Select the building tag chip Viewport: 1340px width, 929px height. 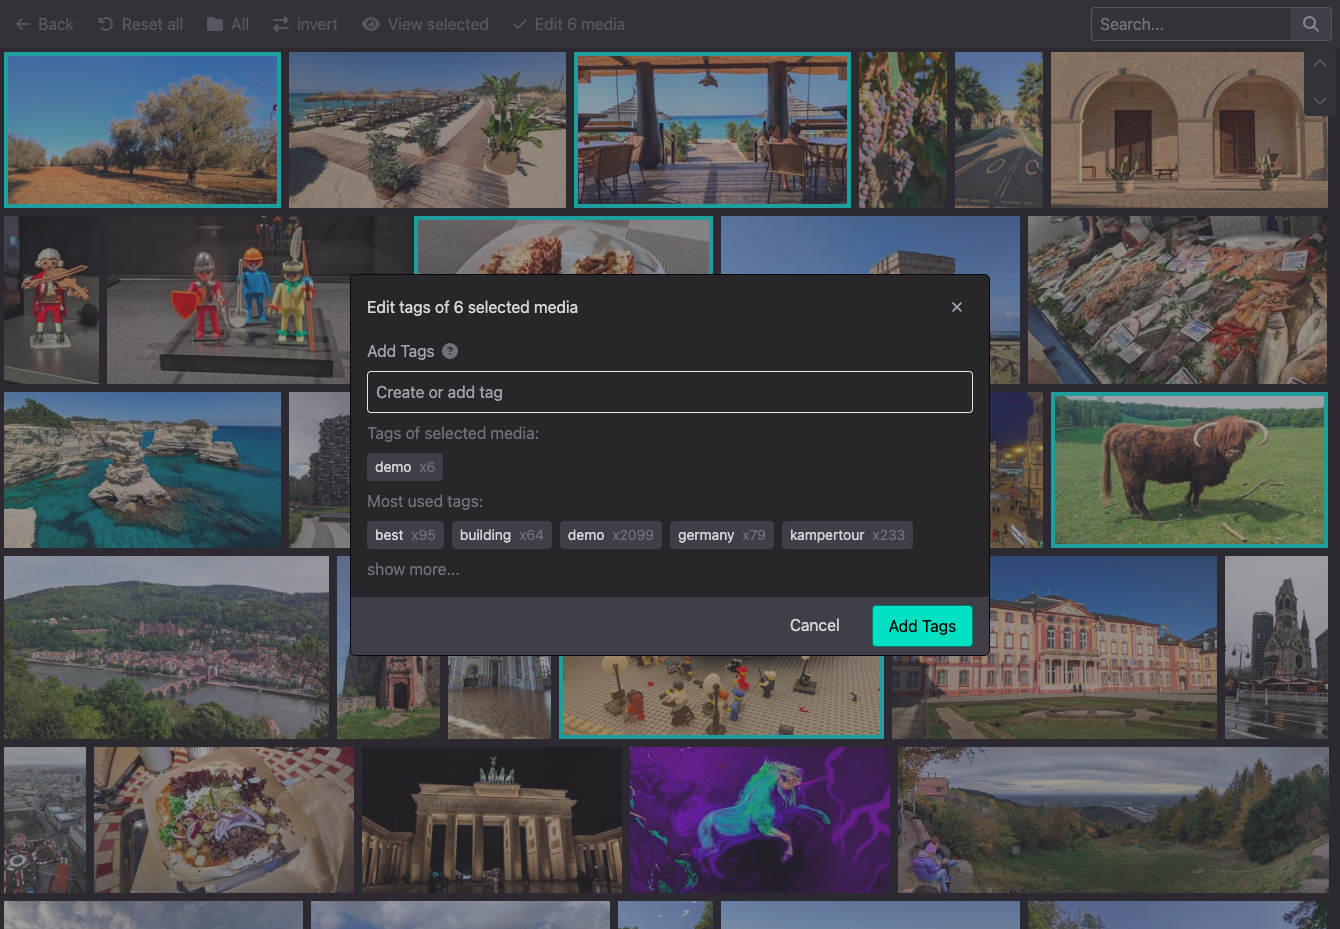pos(501,535)
